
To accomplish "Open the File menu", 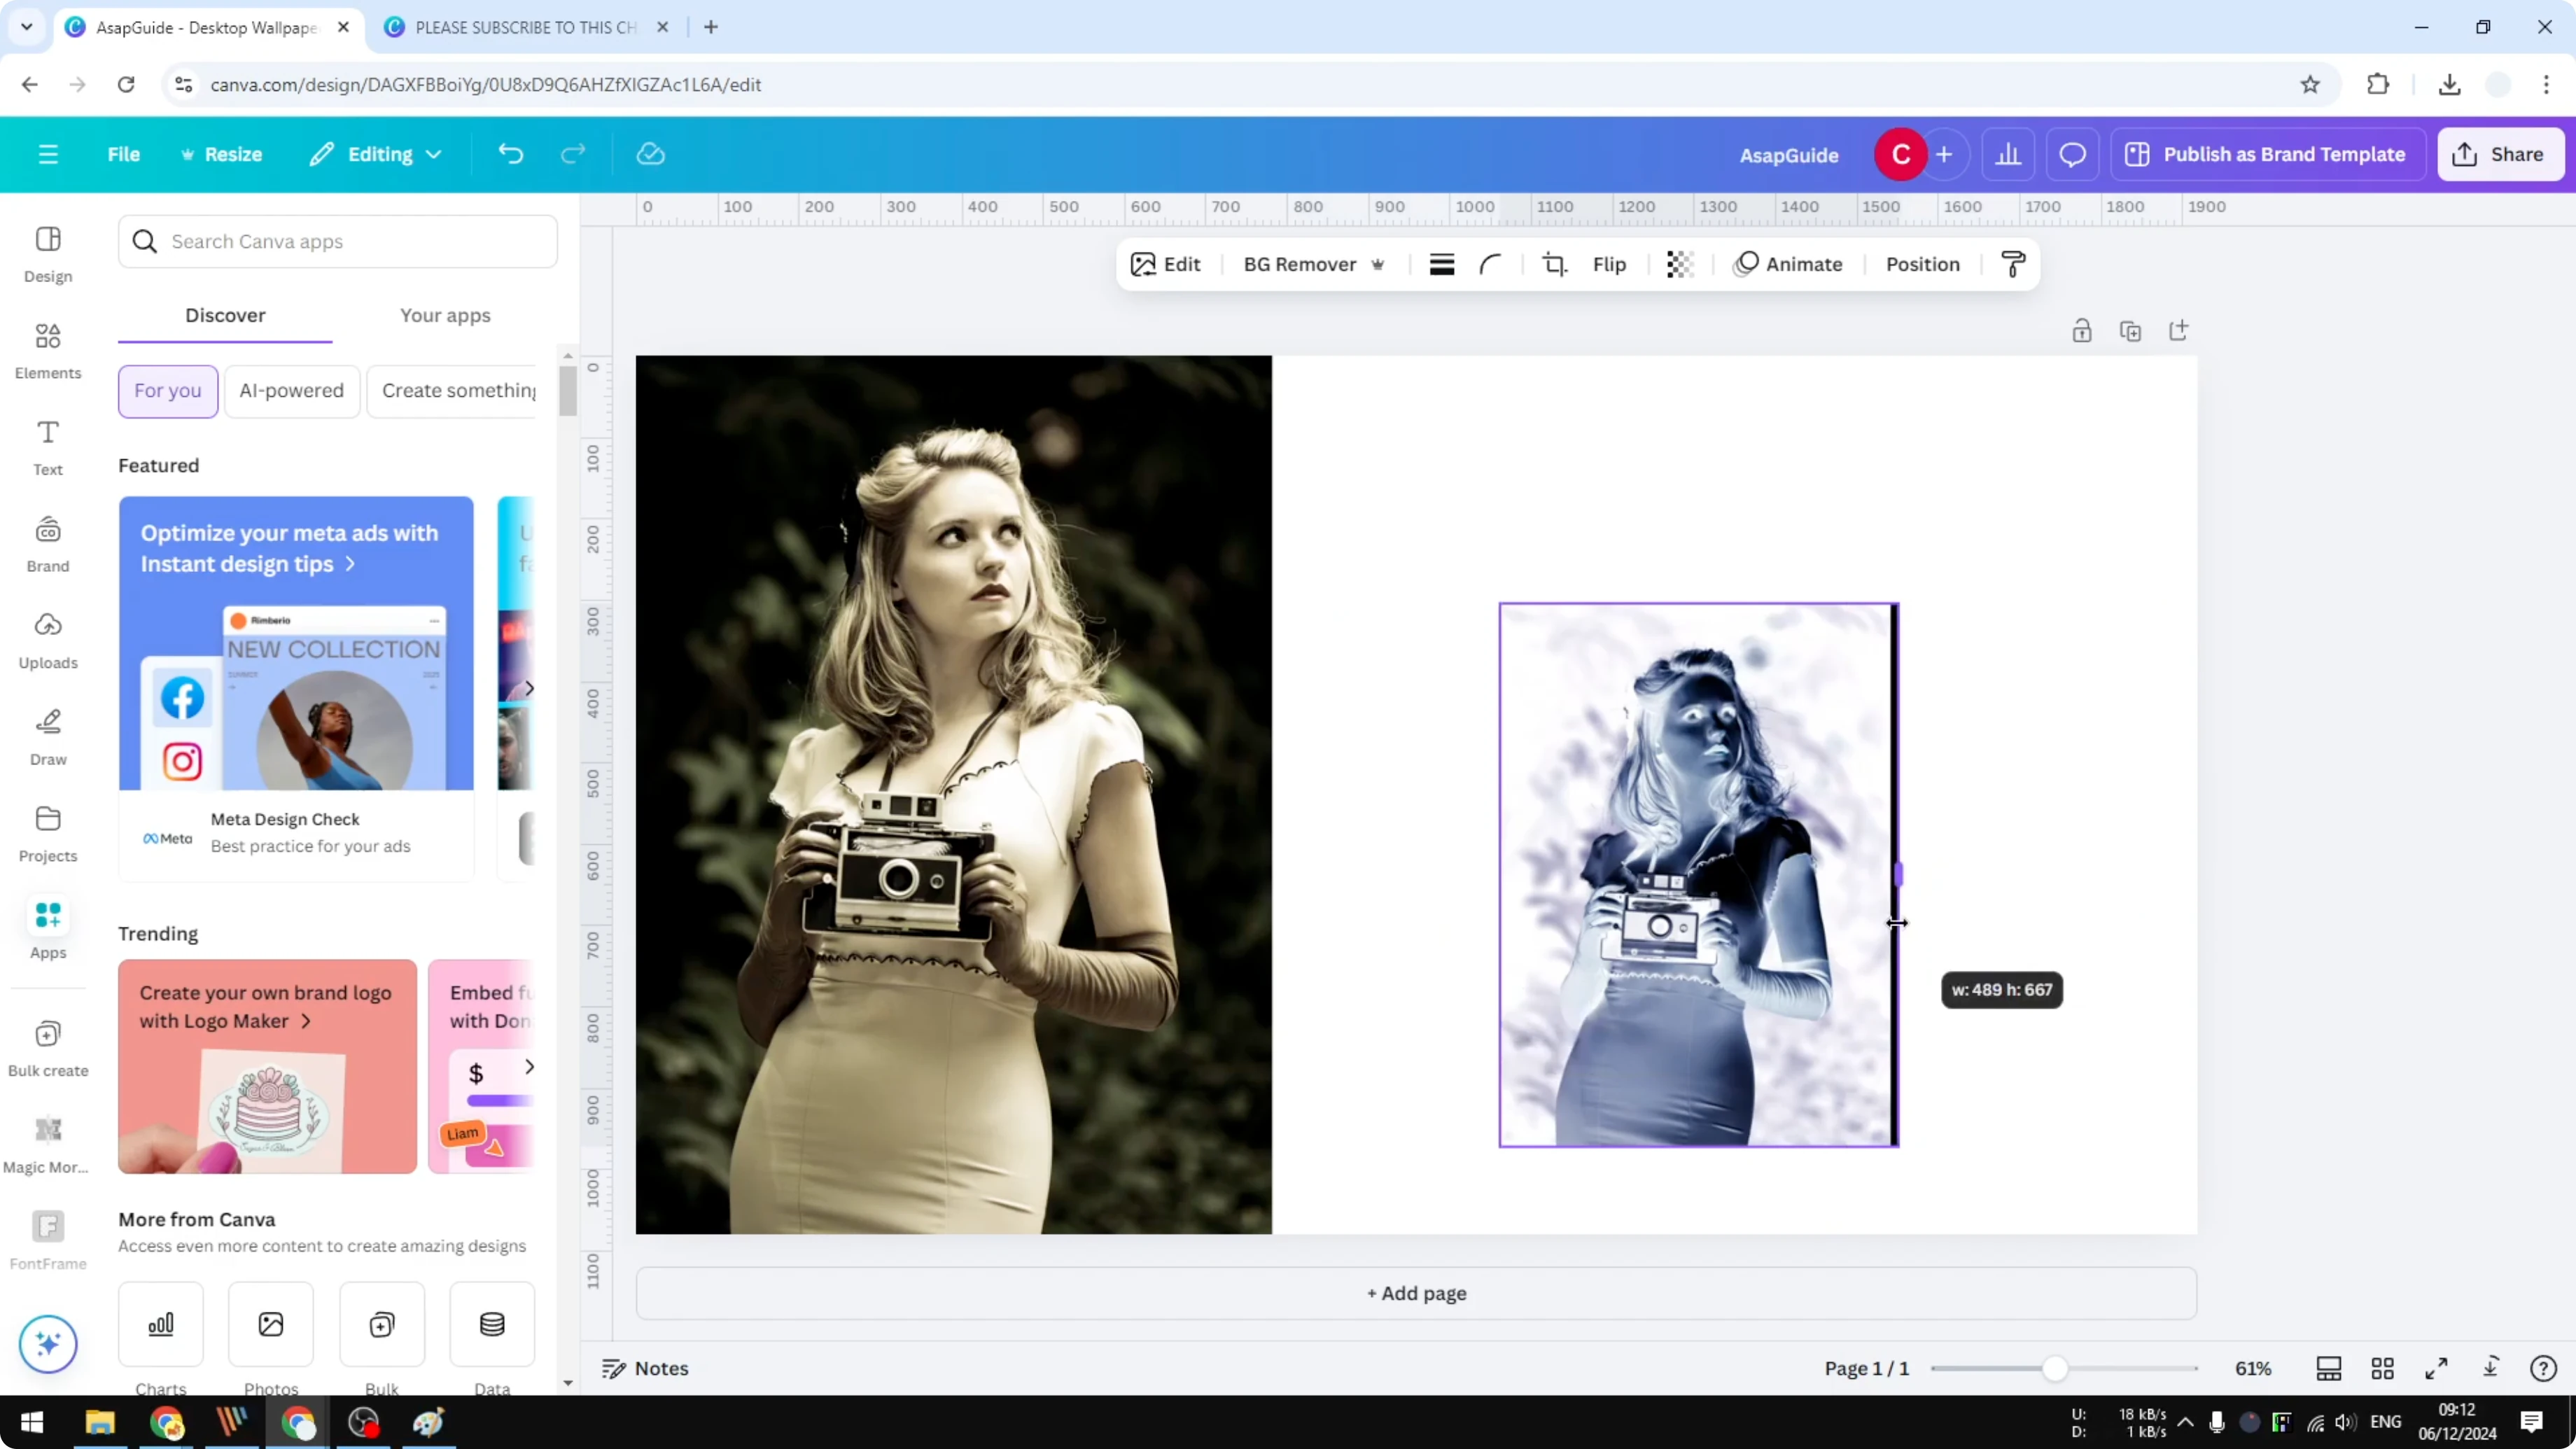I will click(x=124, y=154).
